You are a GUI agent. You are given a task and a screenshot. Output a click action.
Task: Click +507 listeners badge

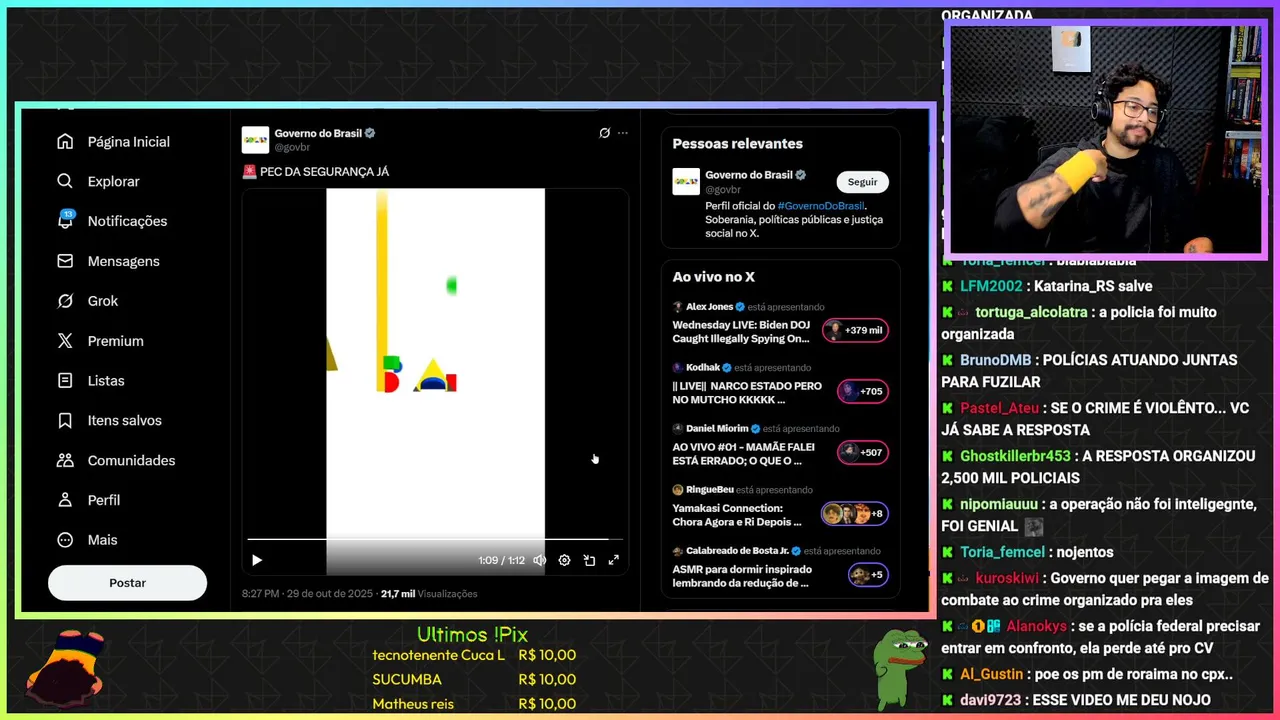click(x=863, y=452)
